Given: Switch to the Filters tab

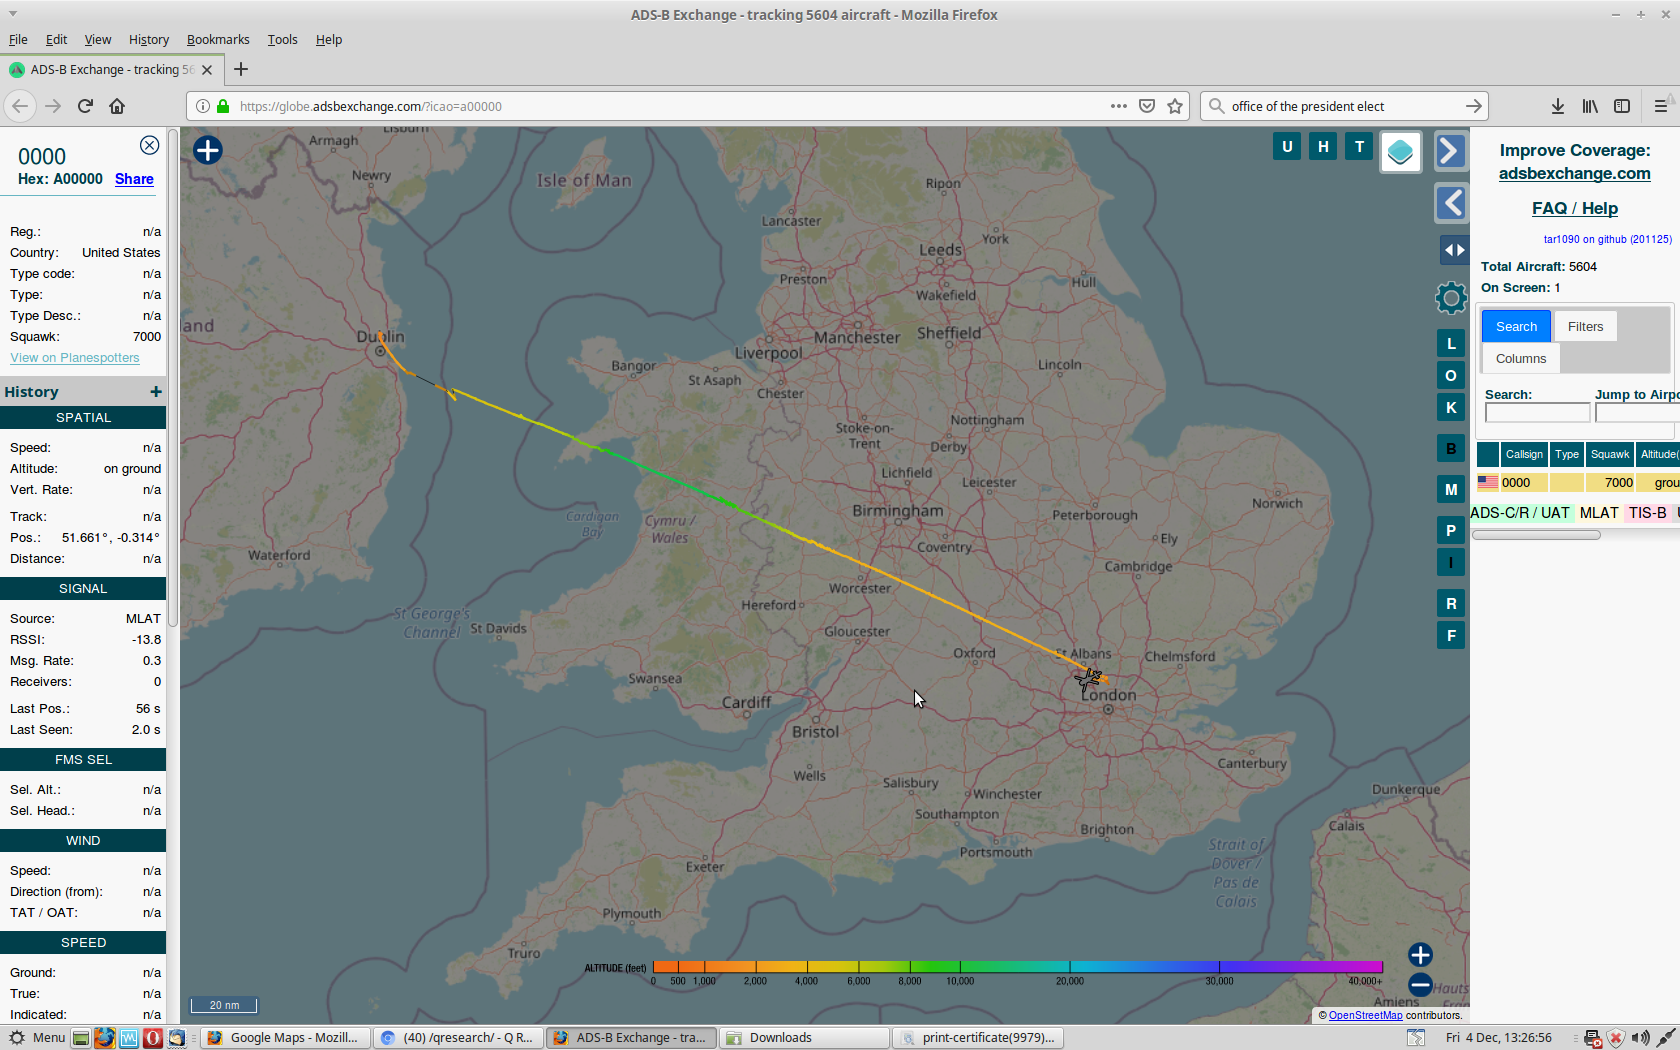Looking at the screenshot, I should coord(1585,326).
